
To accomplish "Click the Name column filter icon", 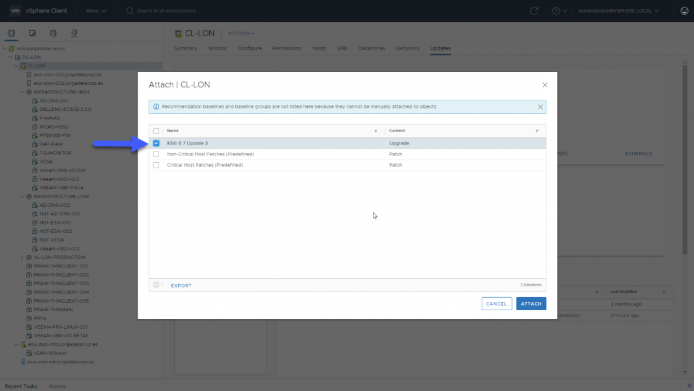I will click(x=376, y=131).
